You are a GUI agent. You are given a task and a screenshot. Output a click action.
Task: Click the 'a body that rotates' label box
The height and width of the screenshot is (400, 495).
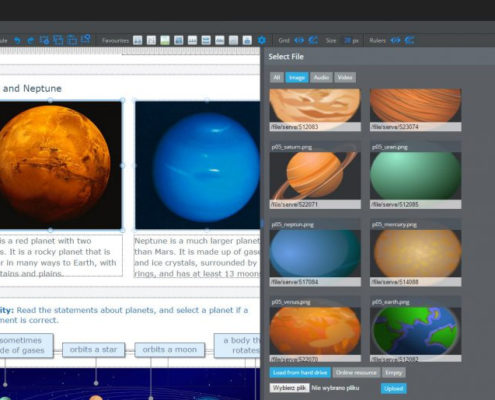point(237,345)
